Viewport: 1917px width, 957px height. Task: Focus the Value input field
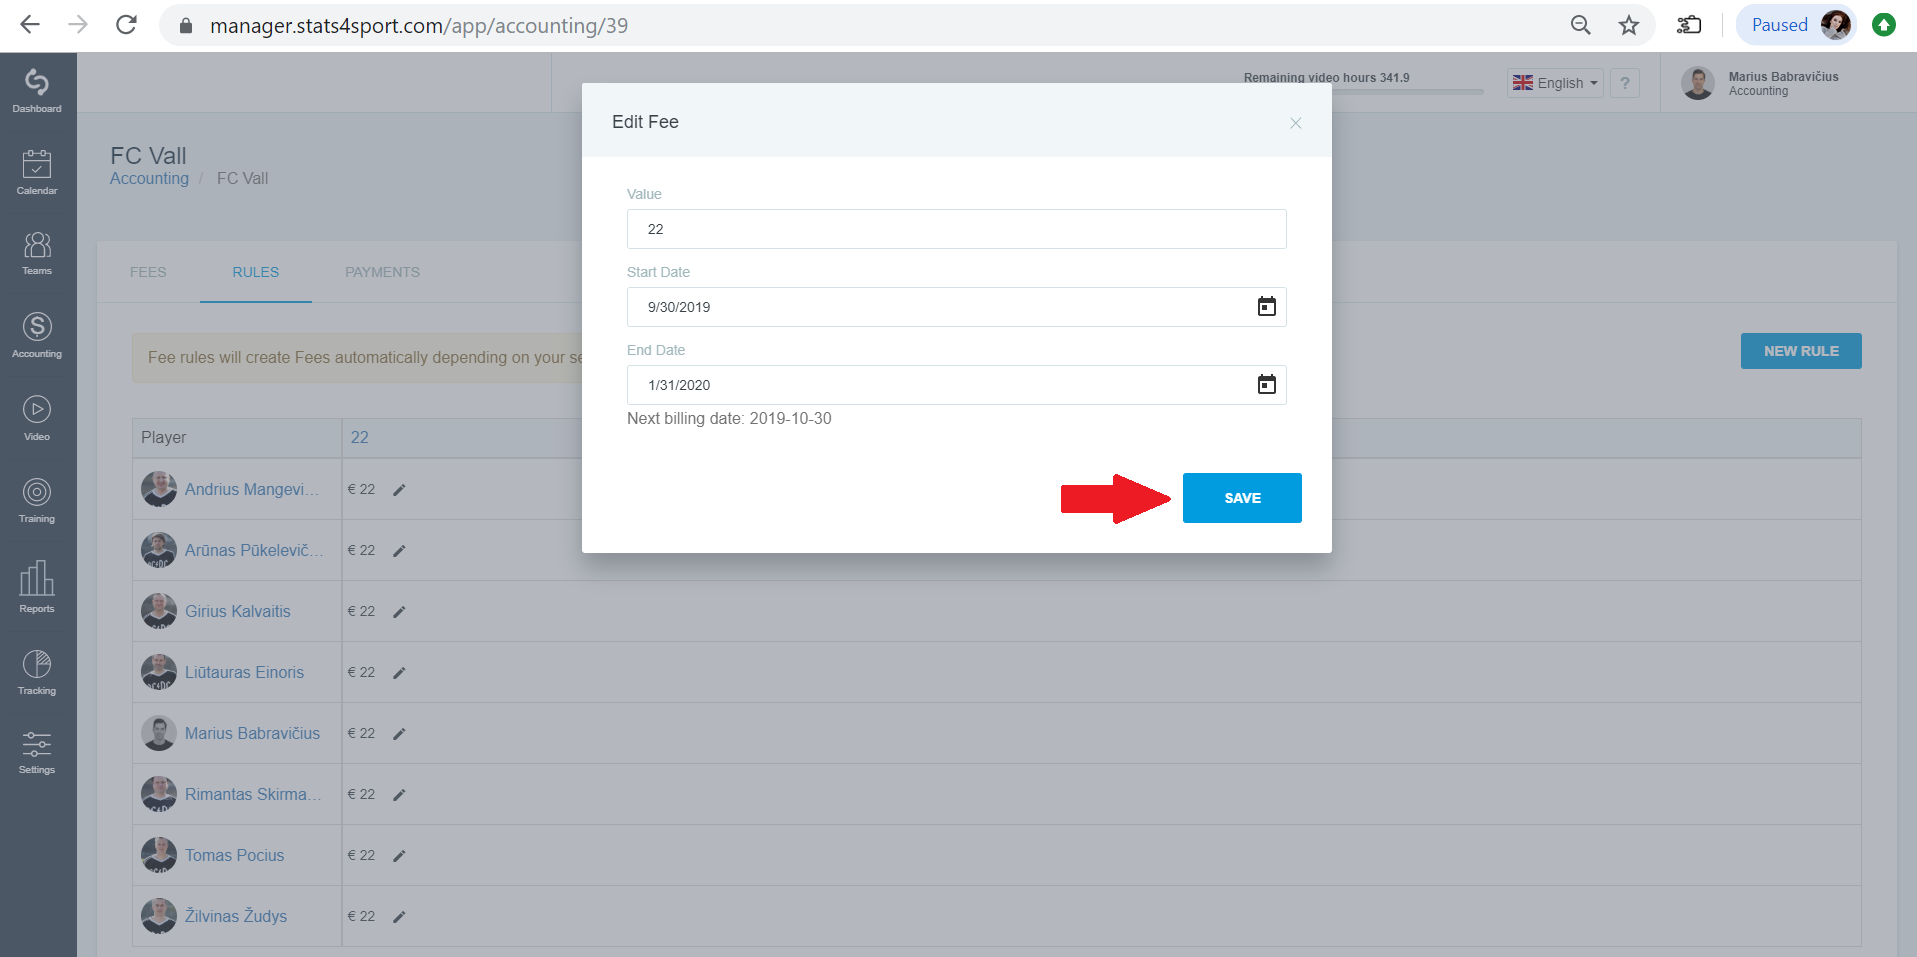tap(956, 229)
